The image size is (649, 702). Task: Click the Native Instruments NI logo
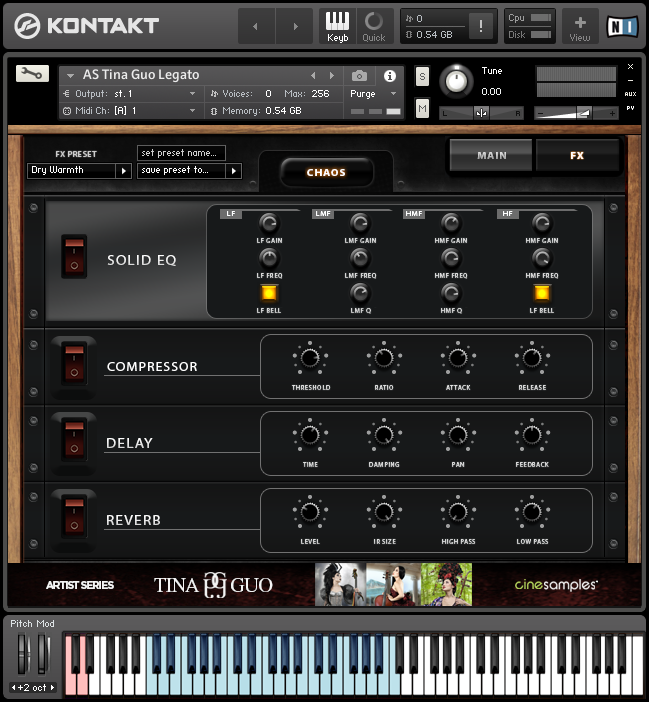pyautogui.click(x=622, y=27)
